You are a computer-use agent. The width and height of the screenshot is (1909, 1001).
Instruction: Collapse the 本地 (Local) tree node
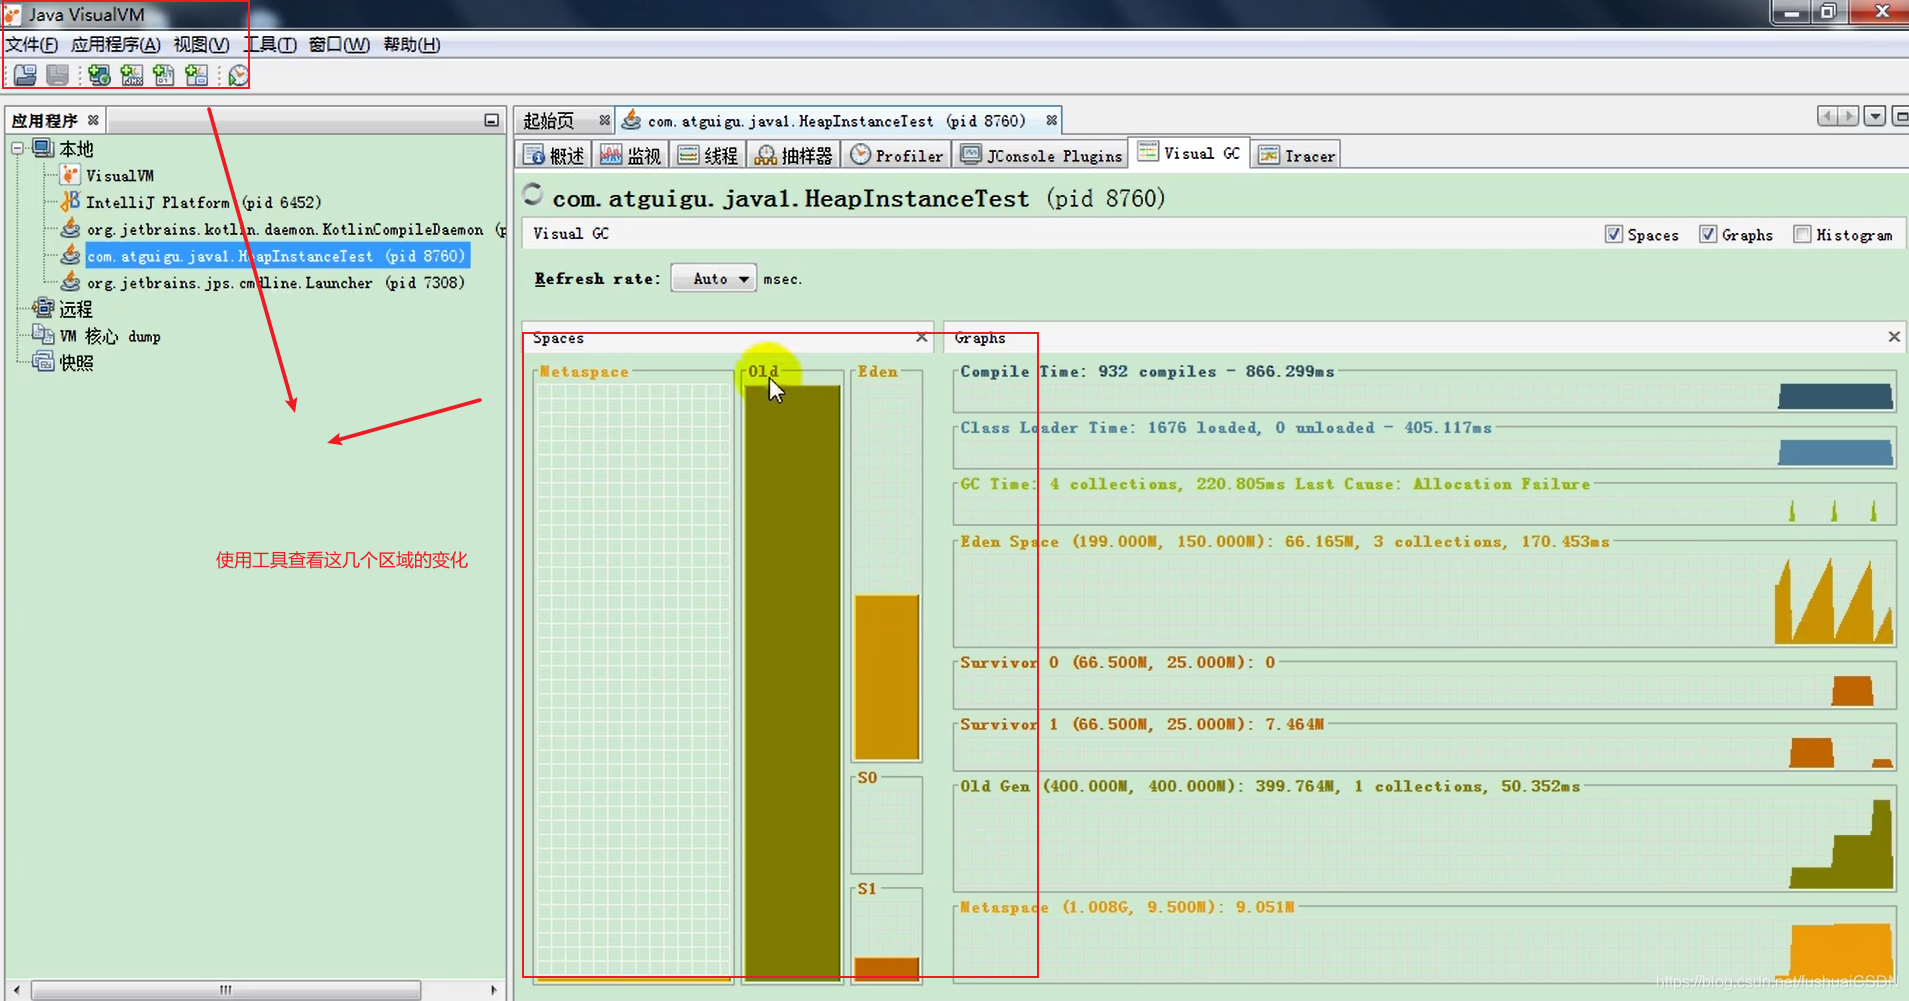tap(17, 148)
